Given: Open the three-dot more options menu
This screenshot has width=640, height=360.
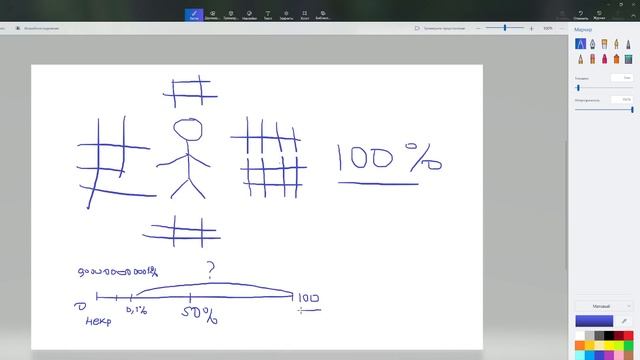Looking at the screenshot, I should point(562,28).
